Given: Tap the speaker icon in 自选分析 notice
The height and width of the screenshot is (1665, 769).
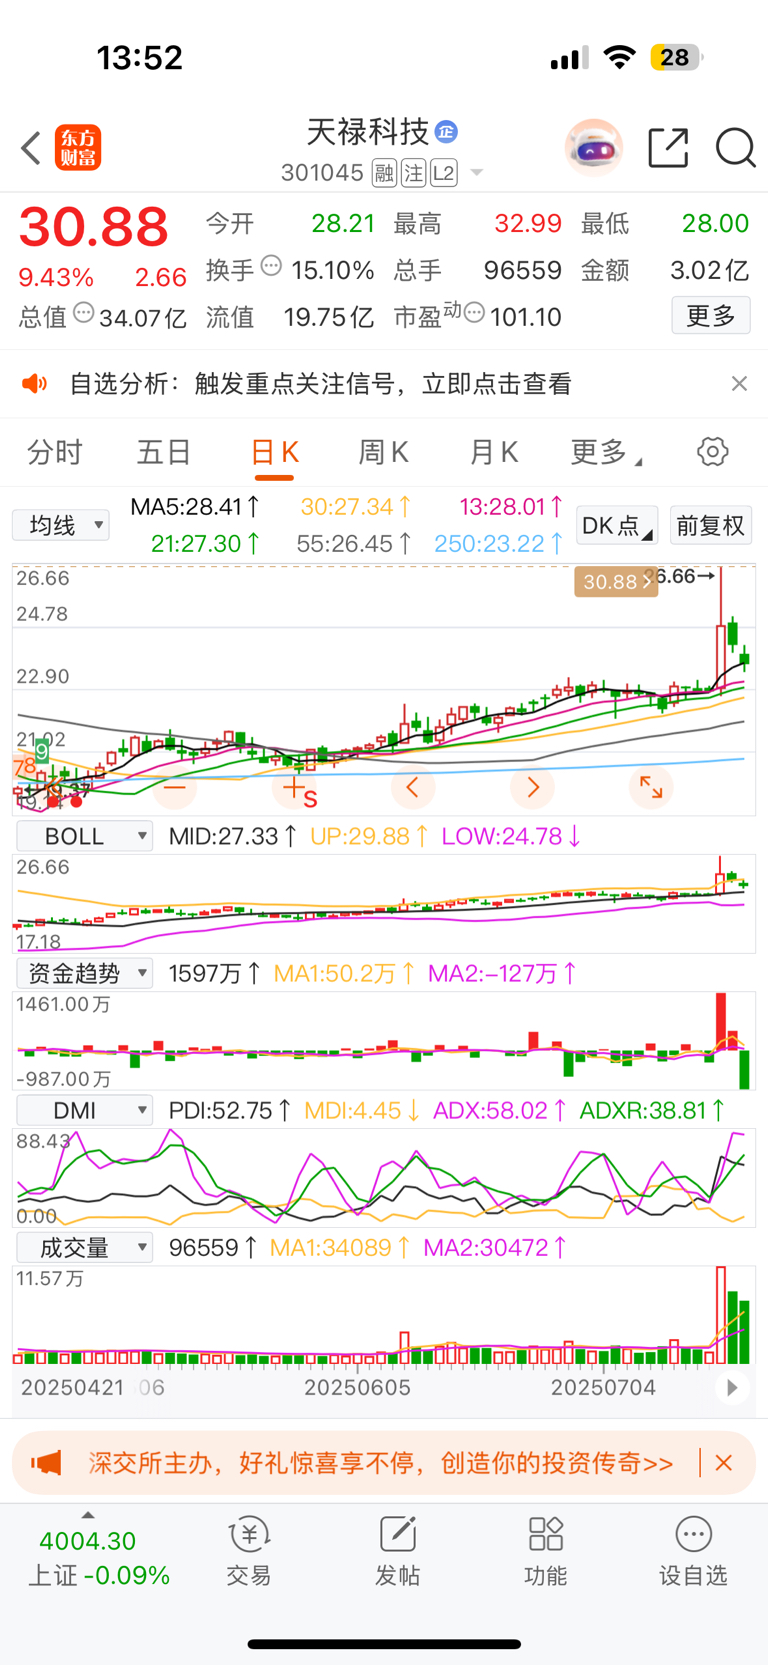Looking at the screenshot, I should (35, 384).
